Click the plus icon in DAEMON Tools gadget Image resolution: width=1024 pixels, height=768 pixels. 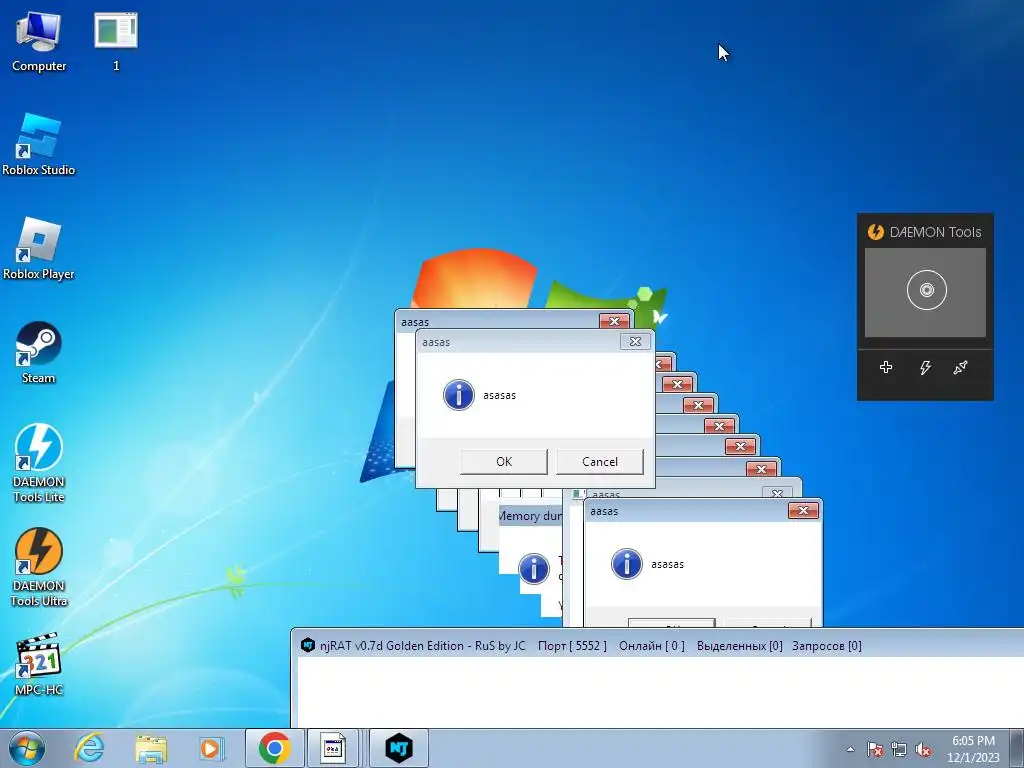click(x=886, y=367)
